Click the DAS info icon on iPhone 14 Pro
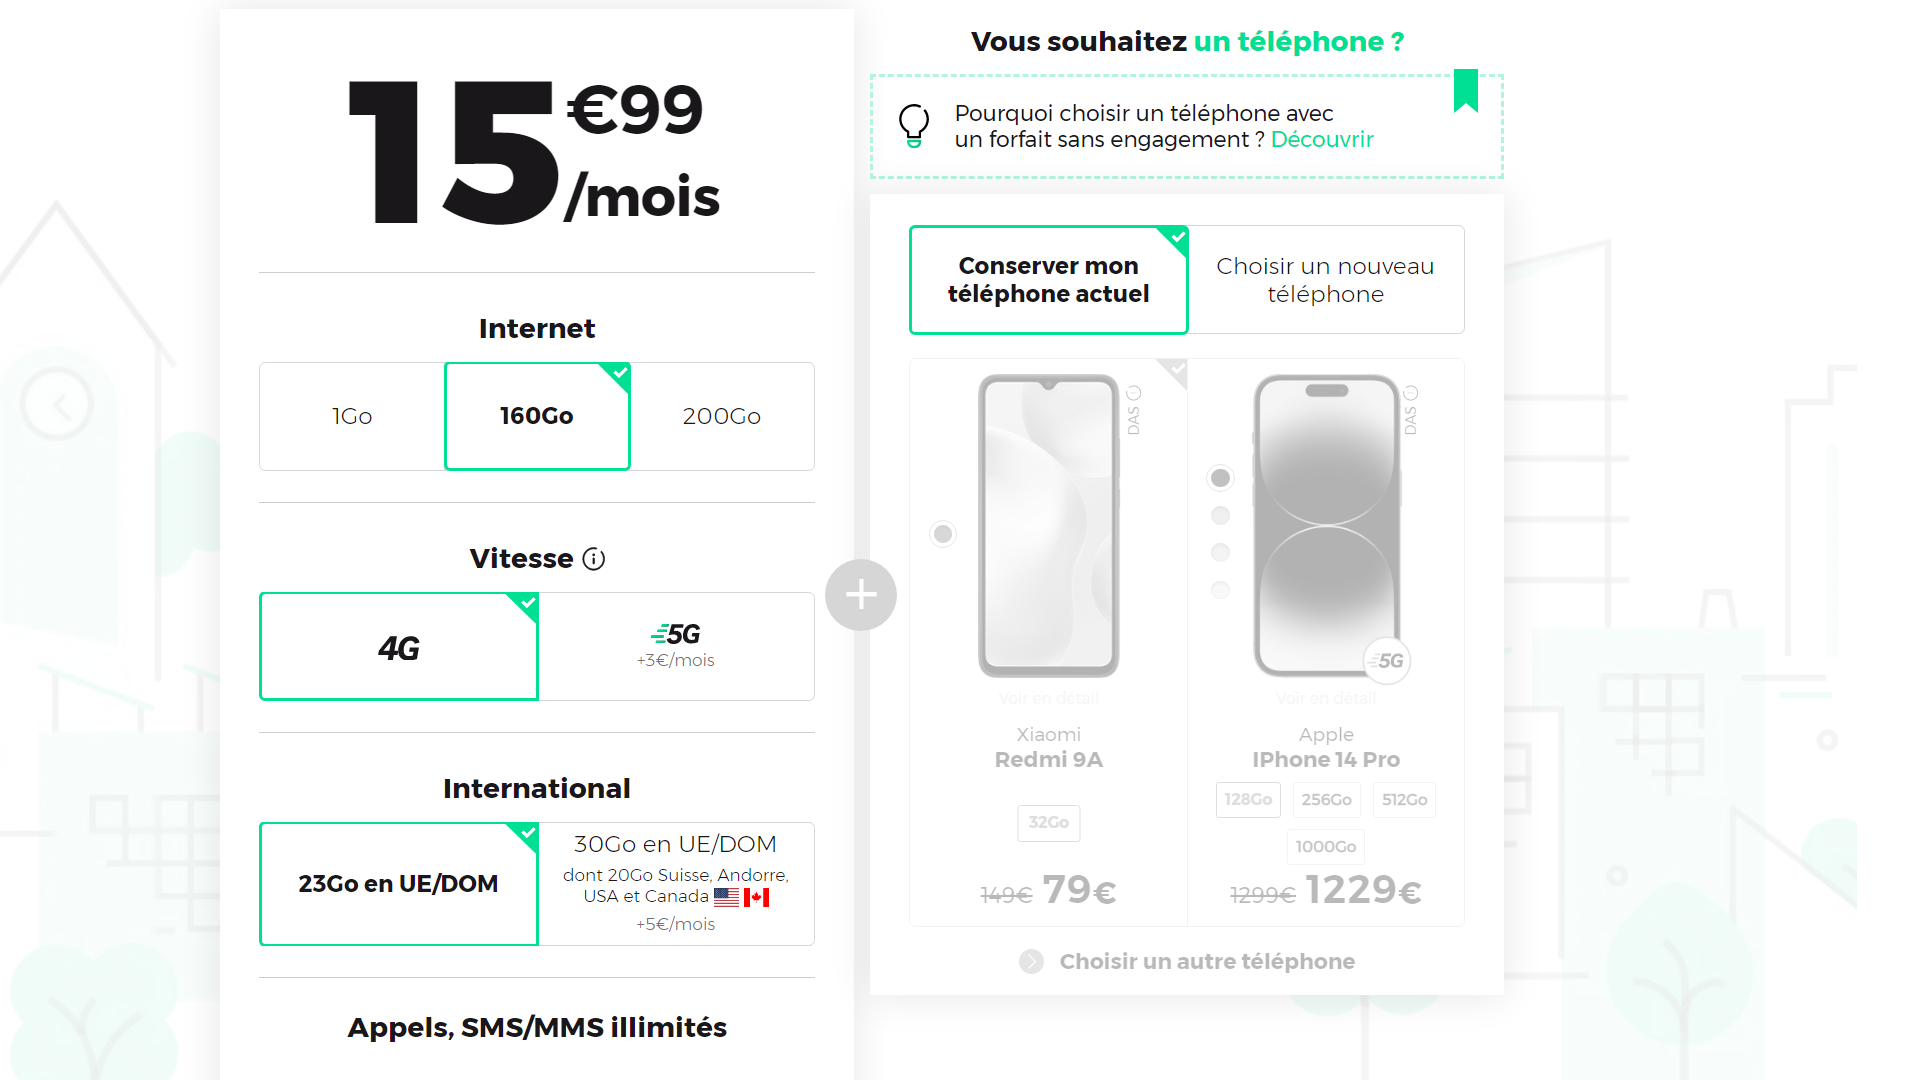This screenshot has width=1920, height=1080. [1411, 410]
